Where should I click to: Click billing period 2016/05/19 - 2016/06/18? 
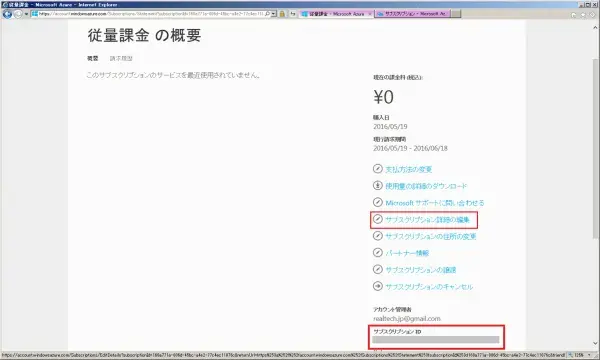(410, 148)
